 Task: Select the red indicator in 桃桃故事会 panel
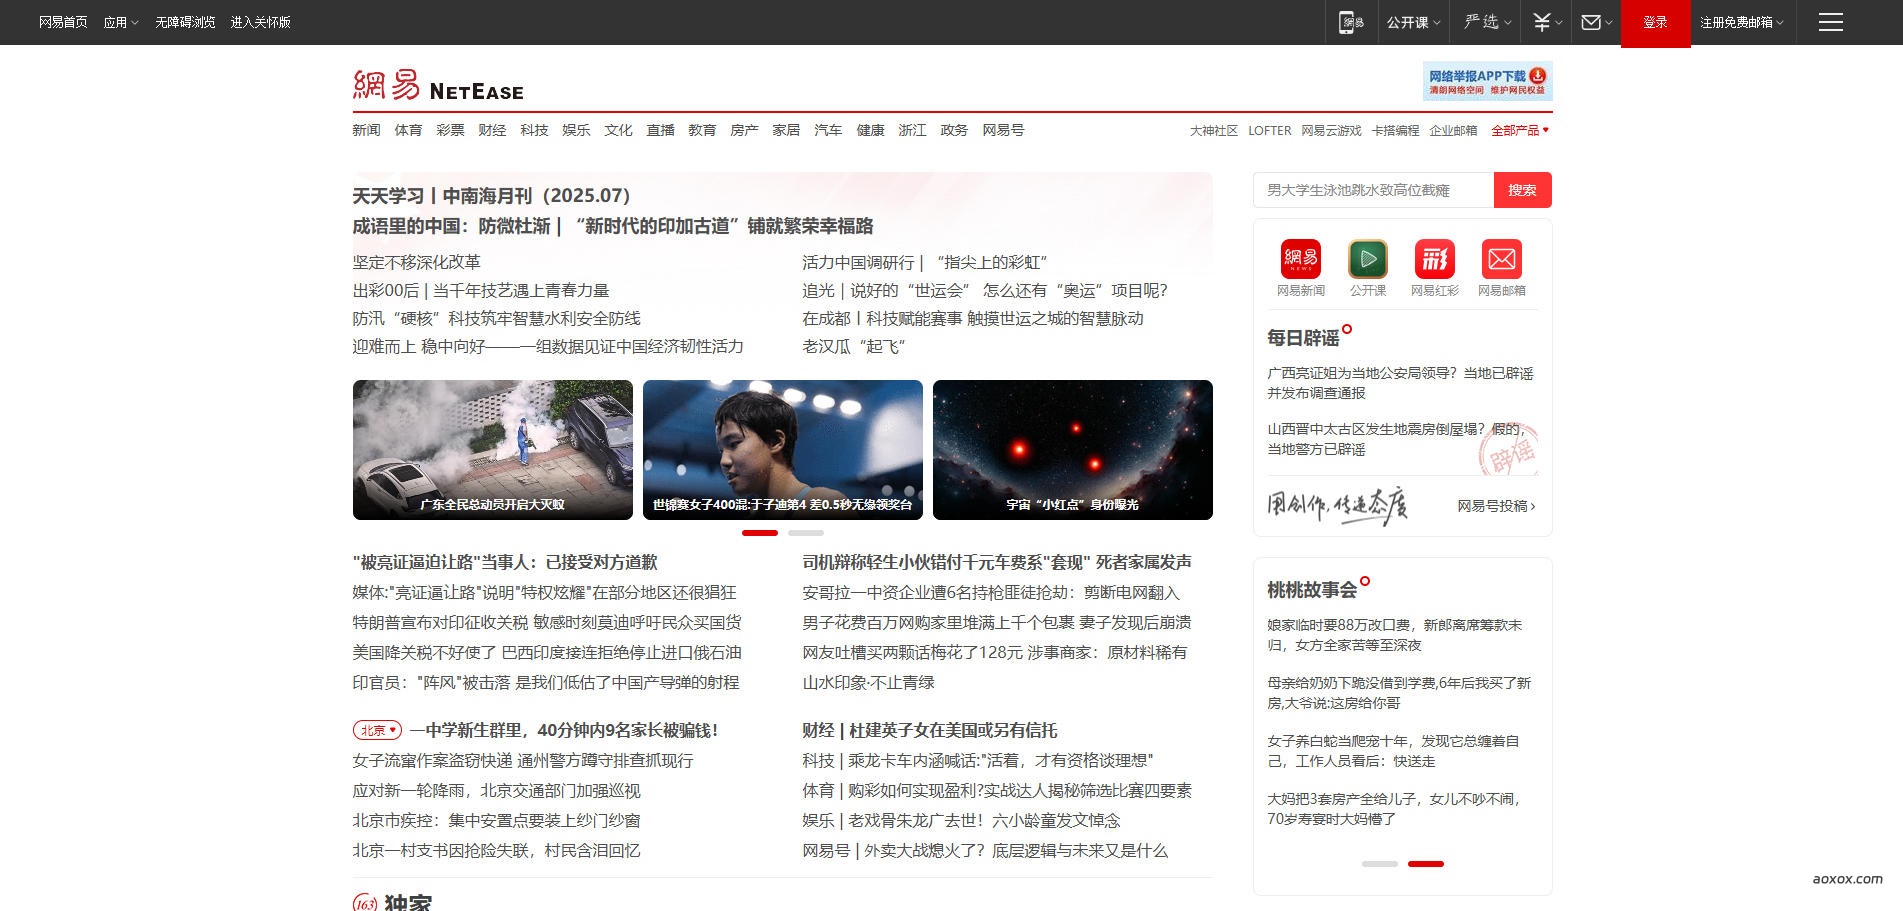click(1425, 863)
